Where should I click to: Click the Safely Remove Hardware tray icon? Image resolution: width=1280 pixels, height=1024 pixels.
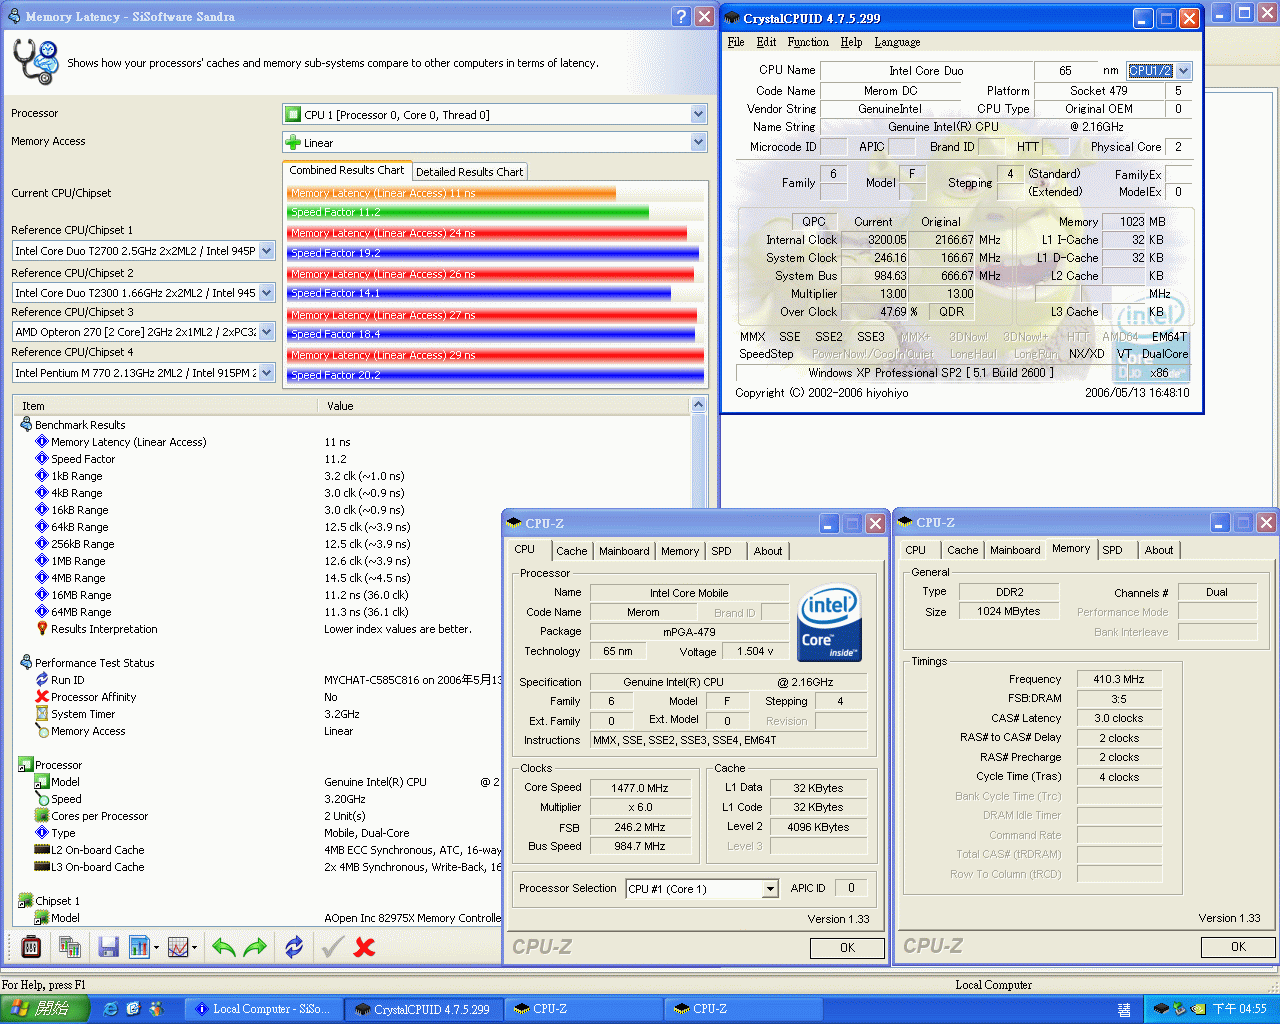1180,1009
